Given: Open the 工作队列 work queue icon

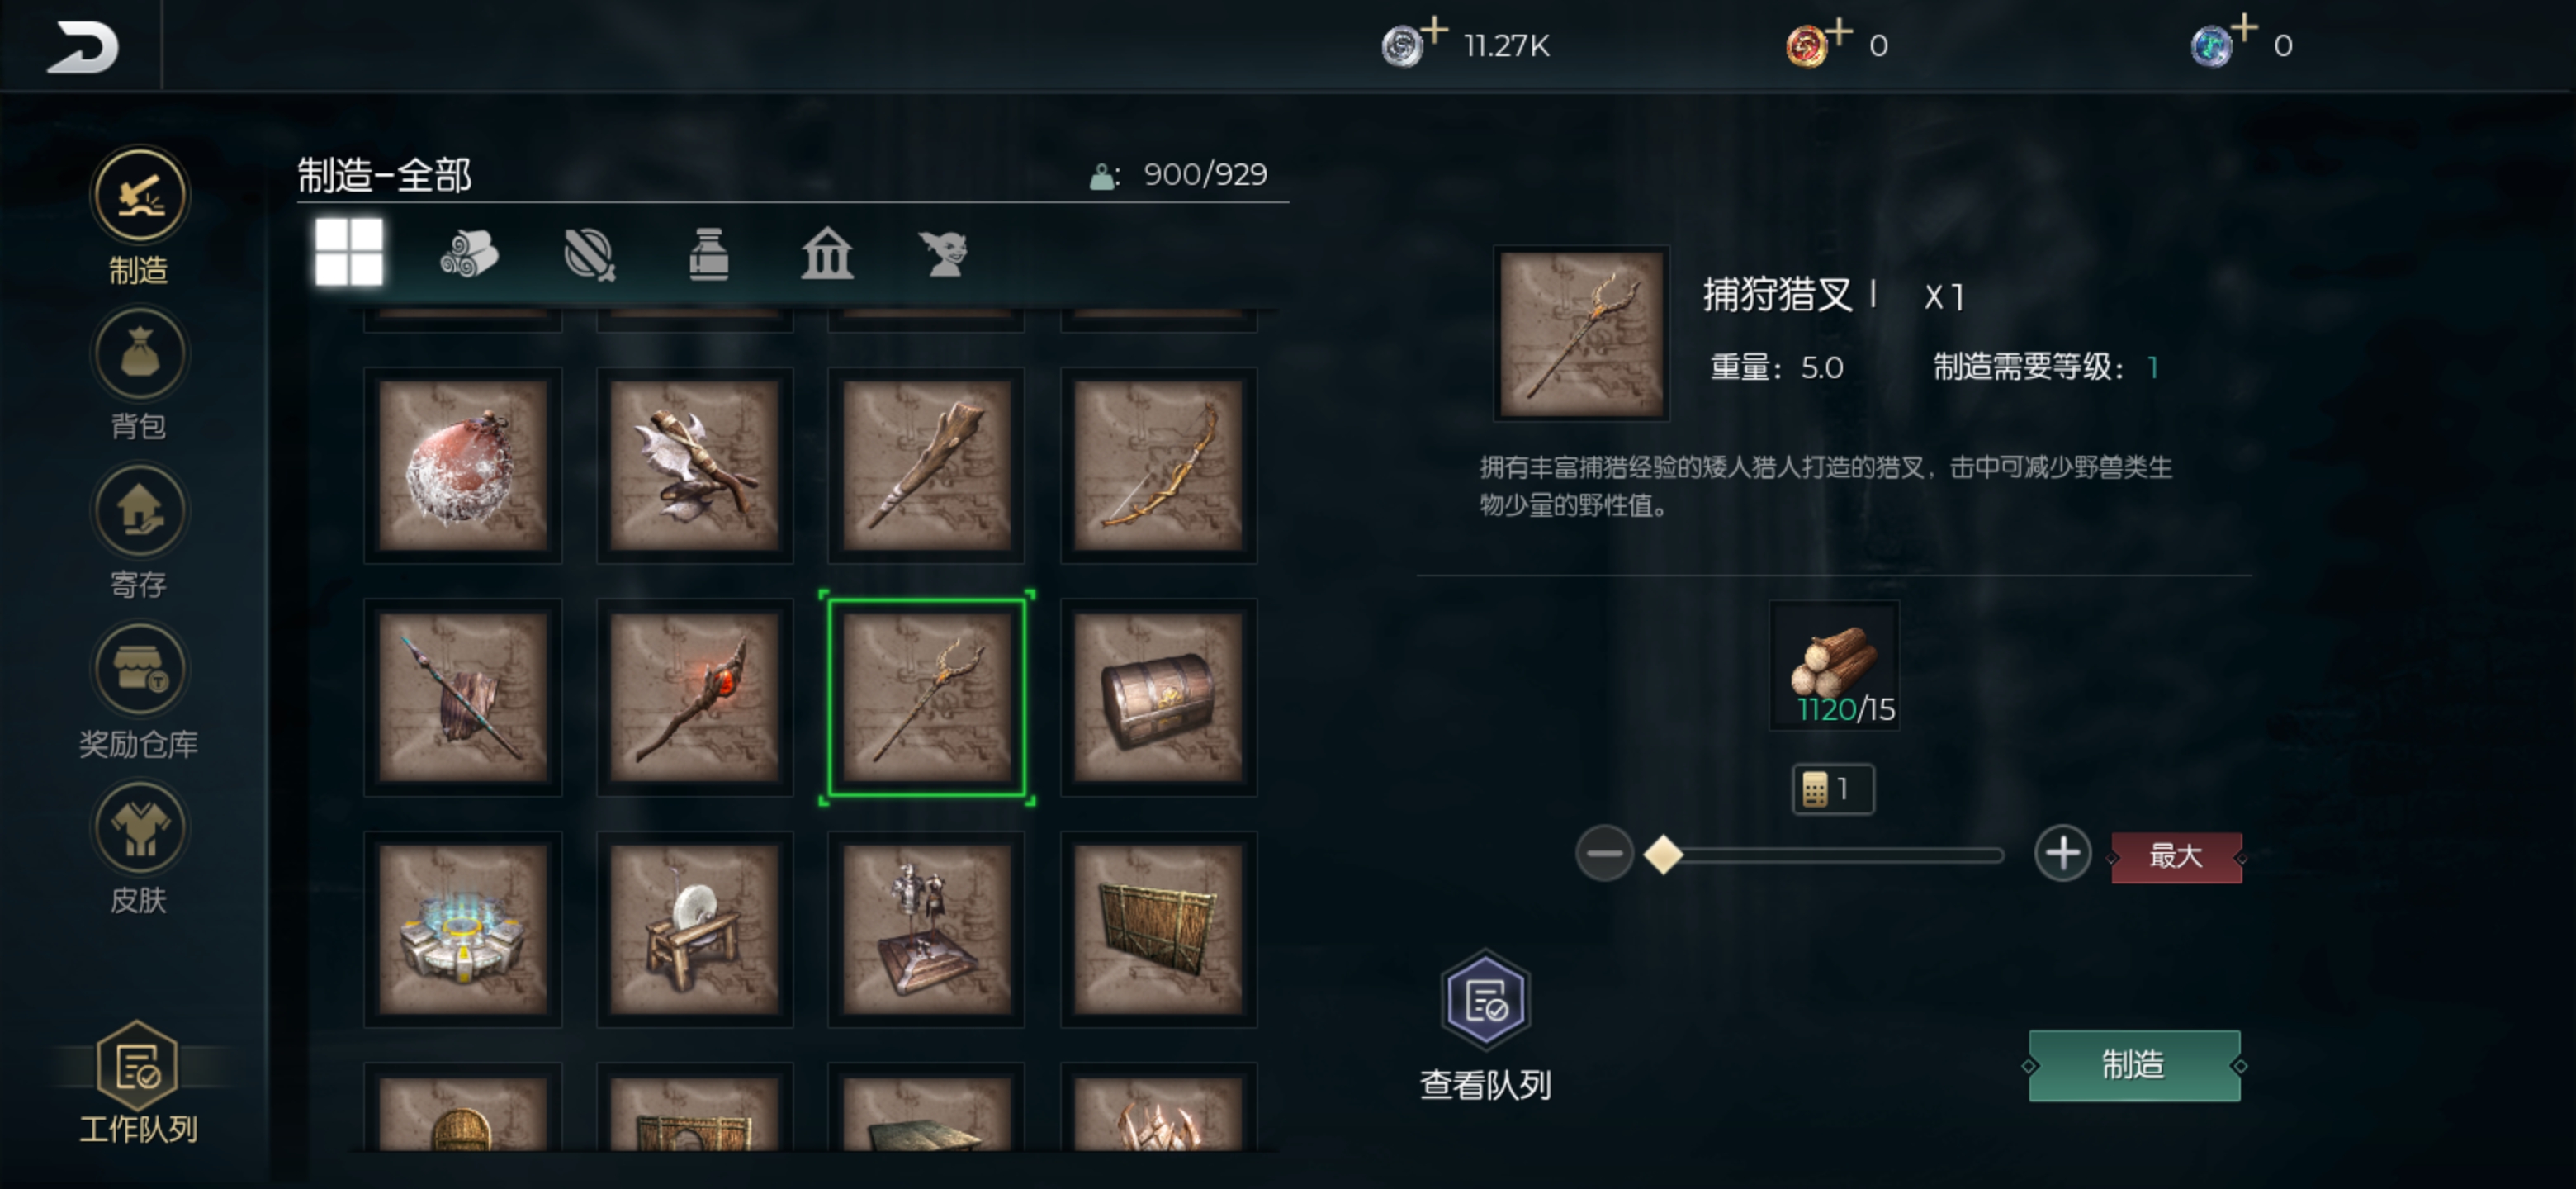Looking at the screenshot, I should click(138, 1067).
